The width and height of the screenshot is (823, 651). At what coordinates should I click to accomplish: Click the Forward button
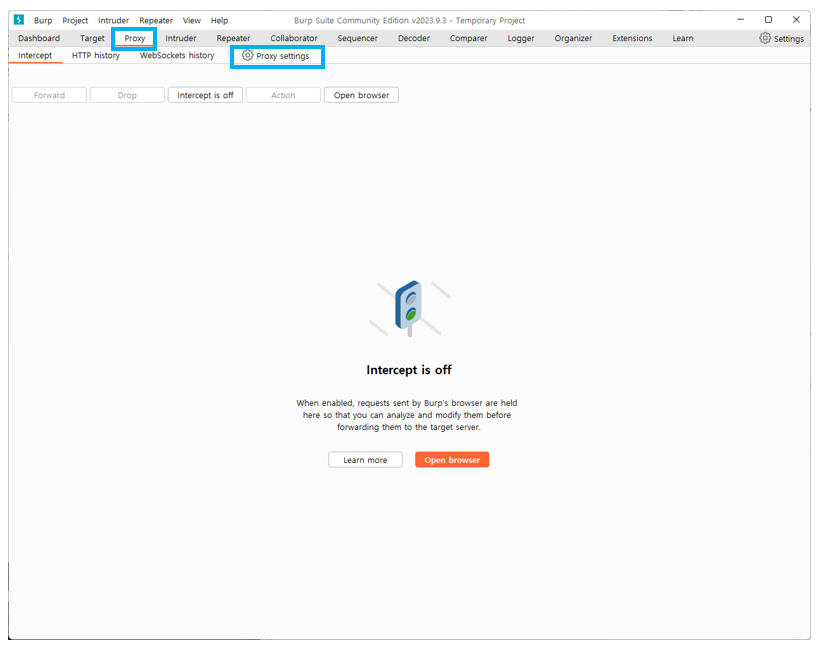pyautogui.click(x=49, y=95)
